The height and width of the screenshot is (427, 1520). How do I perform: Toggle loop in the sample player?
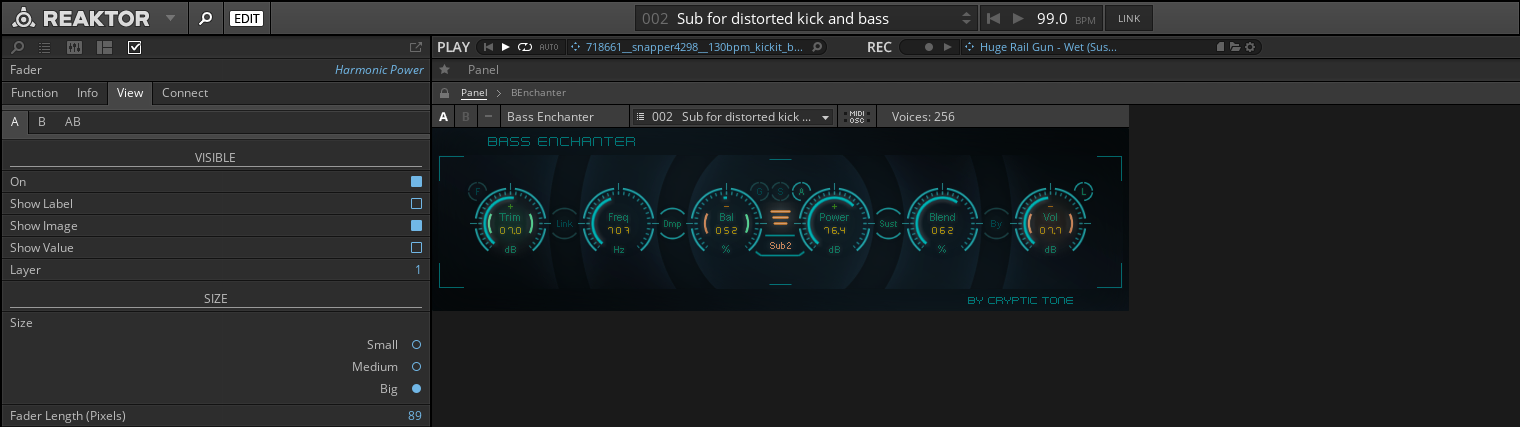[524, 47]
